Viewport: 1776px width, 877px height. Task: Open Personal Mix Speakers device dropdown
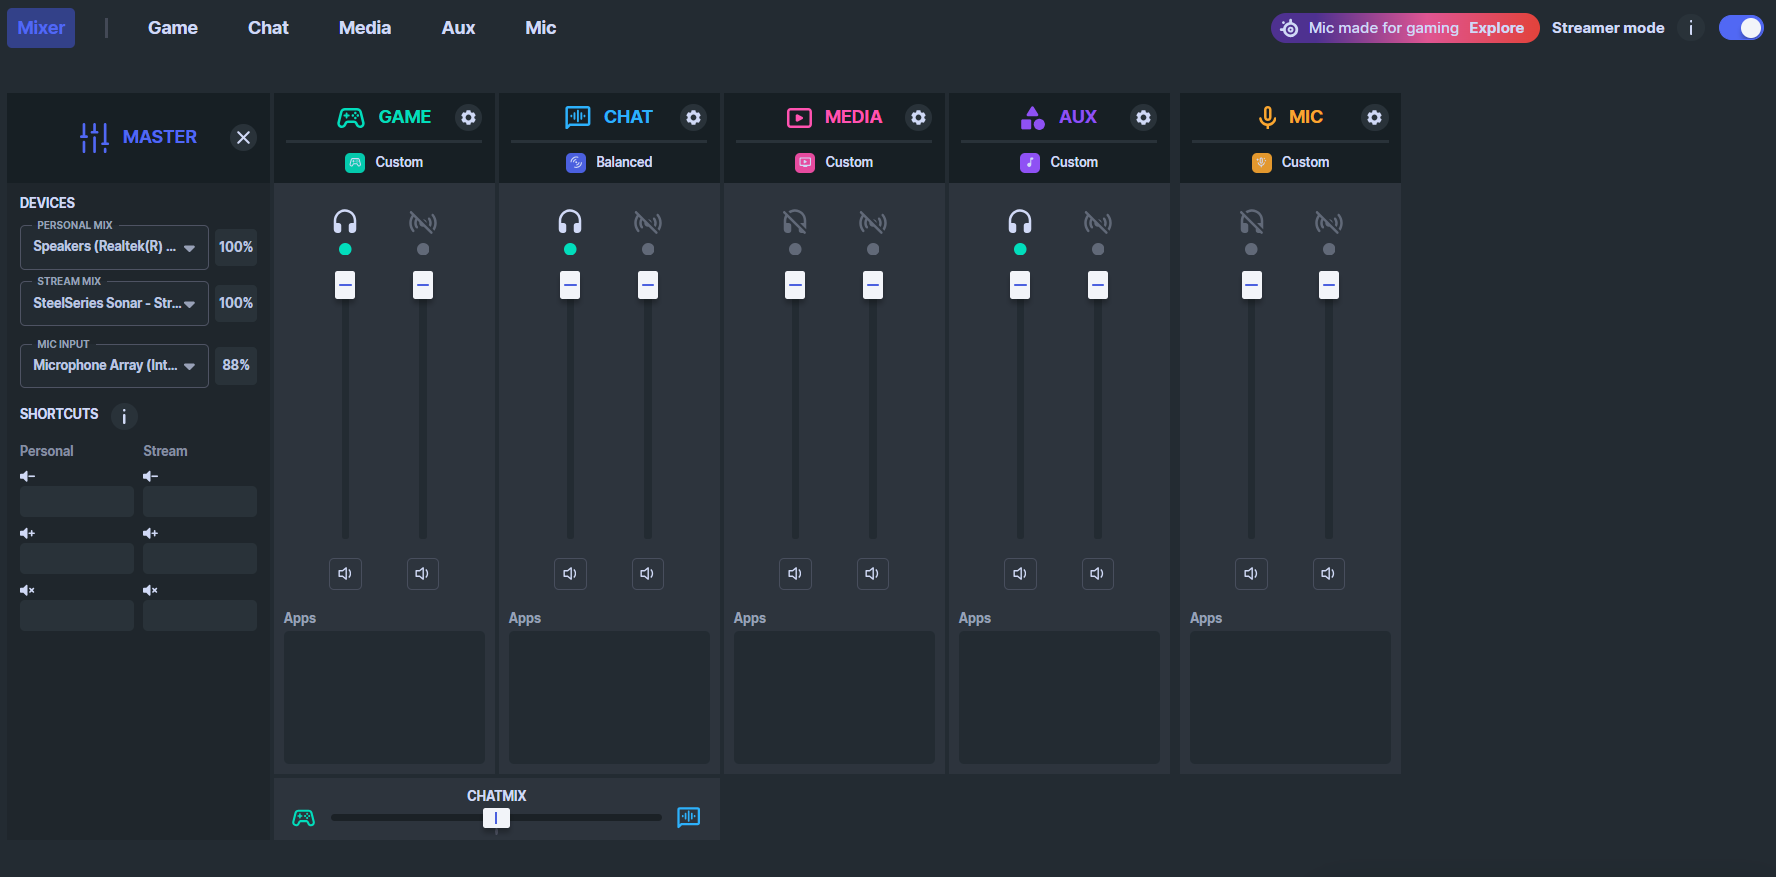[114, 247]
